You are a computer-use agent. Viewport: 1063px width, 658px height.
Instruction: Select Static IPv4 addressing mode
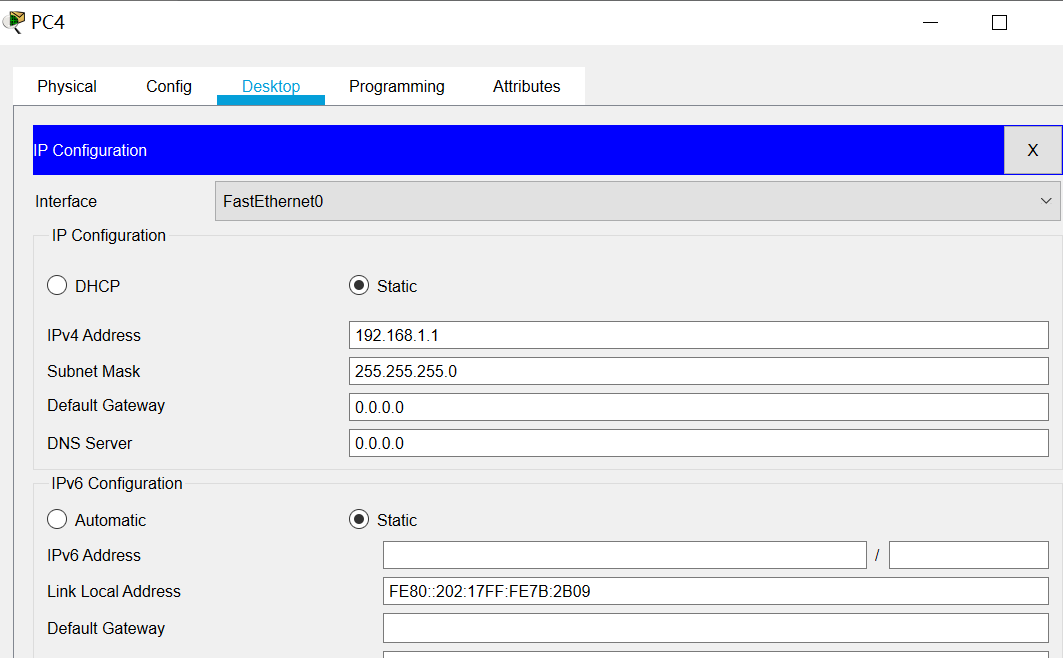pyautogui.click(x=358, y=285)
